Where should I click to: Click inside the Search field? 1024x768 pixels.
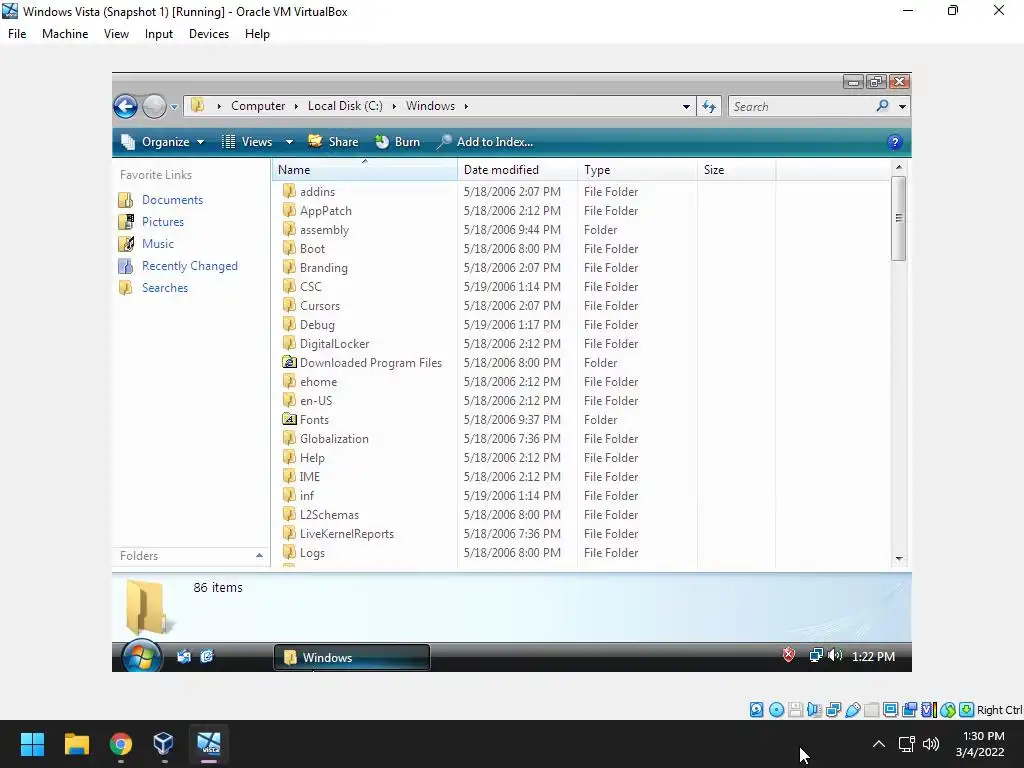[x=803, y=106]
